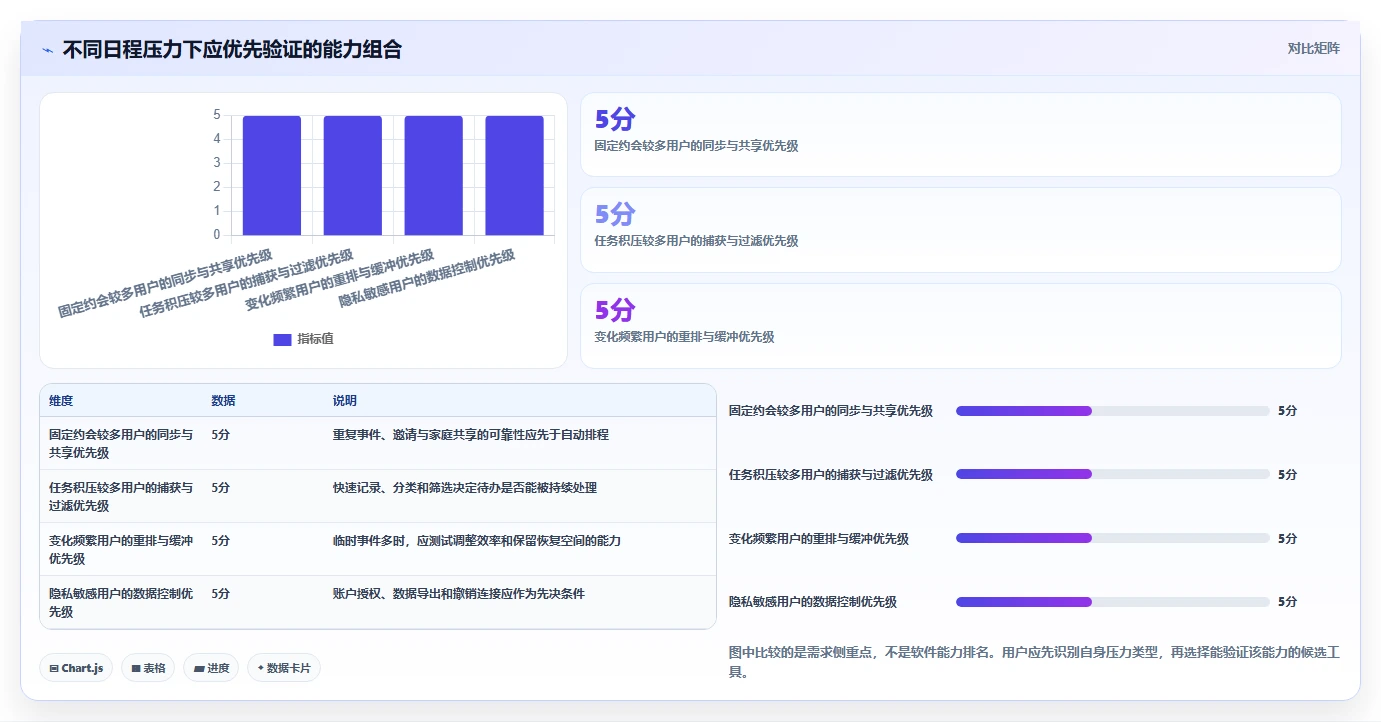Click bar for 变化频繁用户的重排与缓冲优先级
This screenshot has width=1381, height=722.
(434, 175)
